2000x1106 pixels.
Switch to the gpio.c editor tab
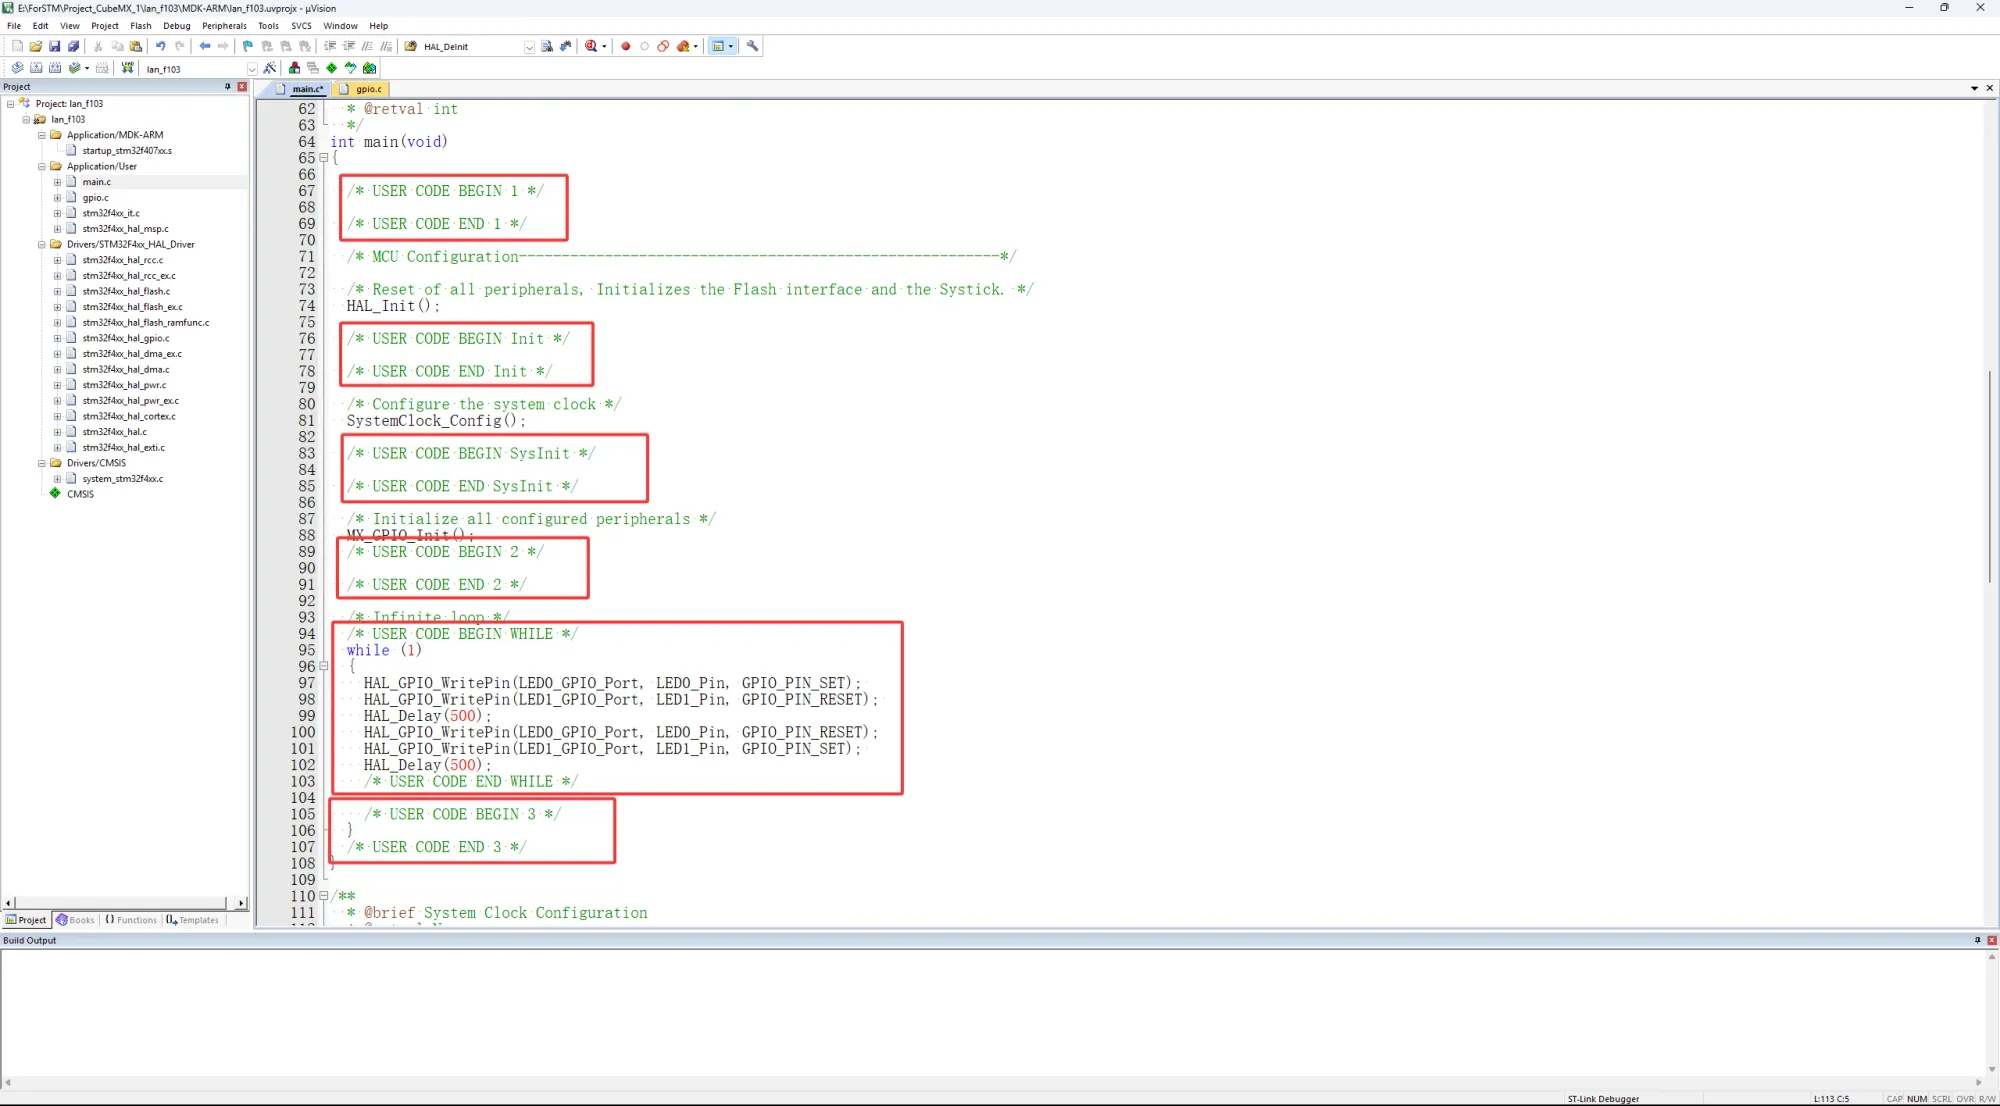point(367,89)
